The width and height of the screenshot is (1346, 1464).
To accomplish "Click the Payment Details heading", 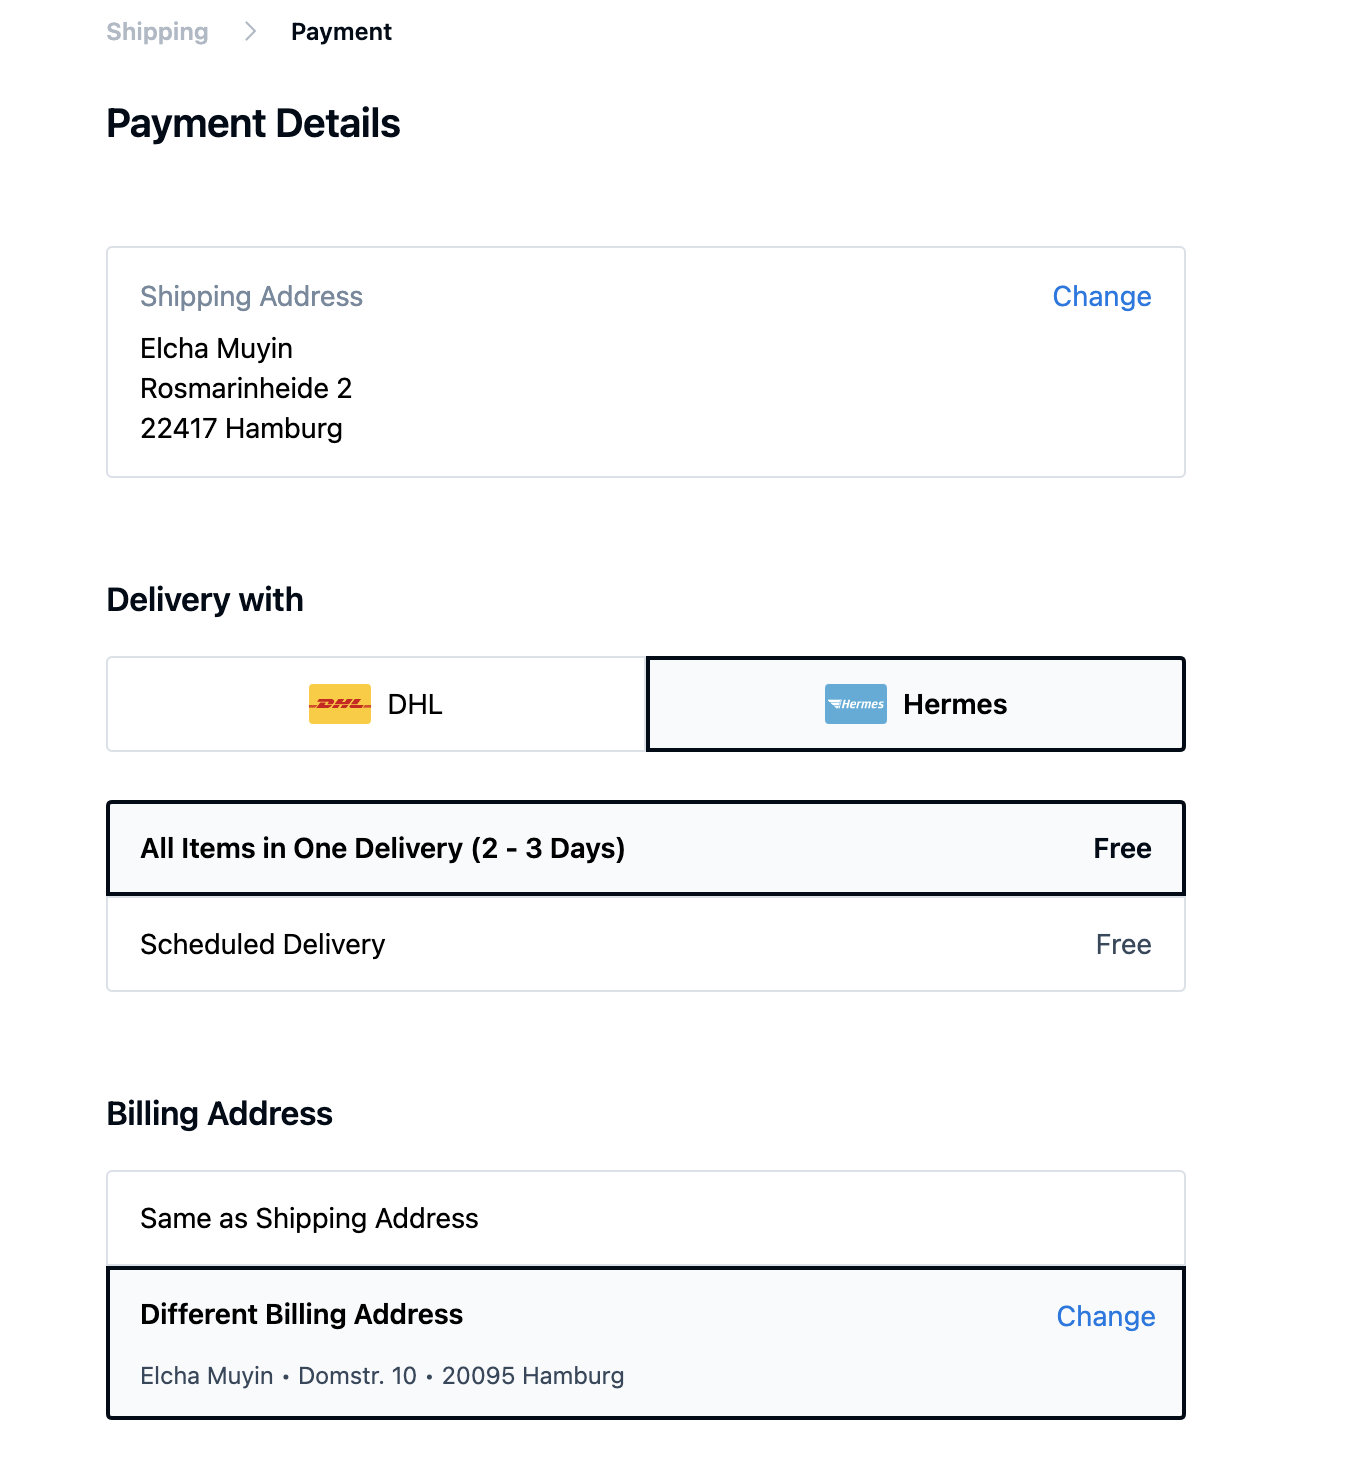I will 253,124.
